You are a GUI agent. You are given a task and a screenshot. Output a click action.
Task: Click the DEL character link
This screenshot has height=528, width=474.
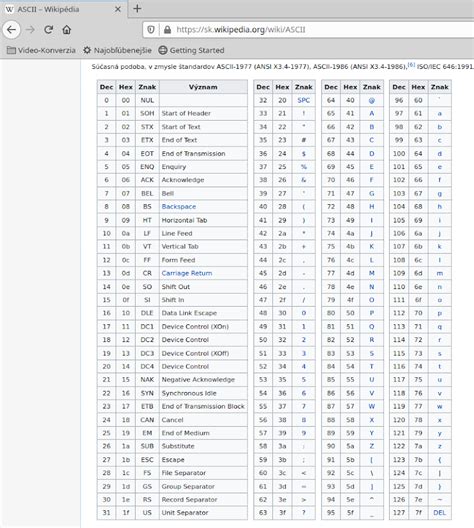(439, 513)
